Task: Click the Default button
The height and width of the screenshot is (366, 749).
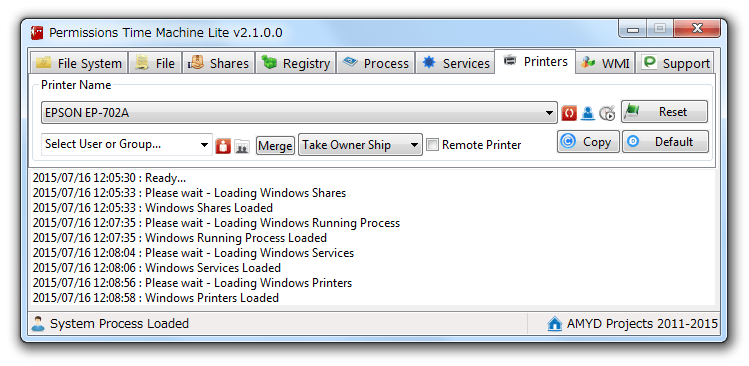Action: click(665, 142)
